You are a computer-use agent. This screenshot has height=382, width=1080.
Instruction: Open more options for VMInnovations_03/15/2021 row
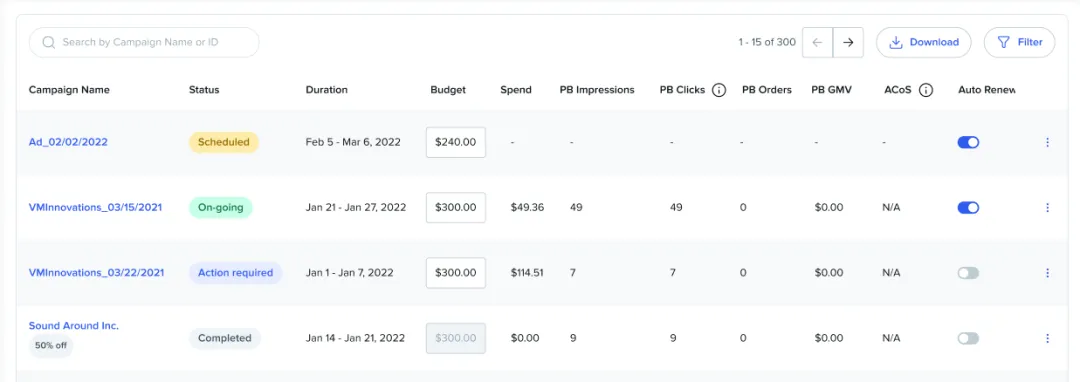1048,207
